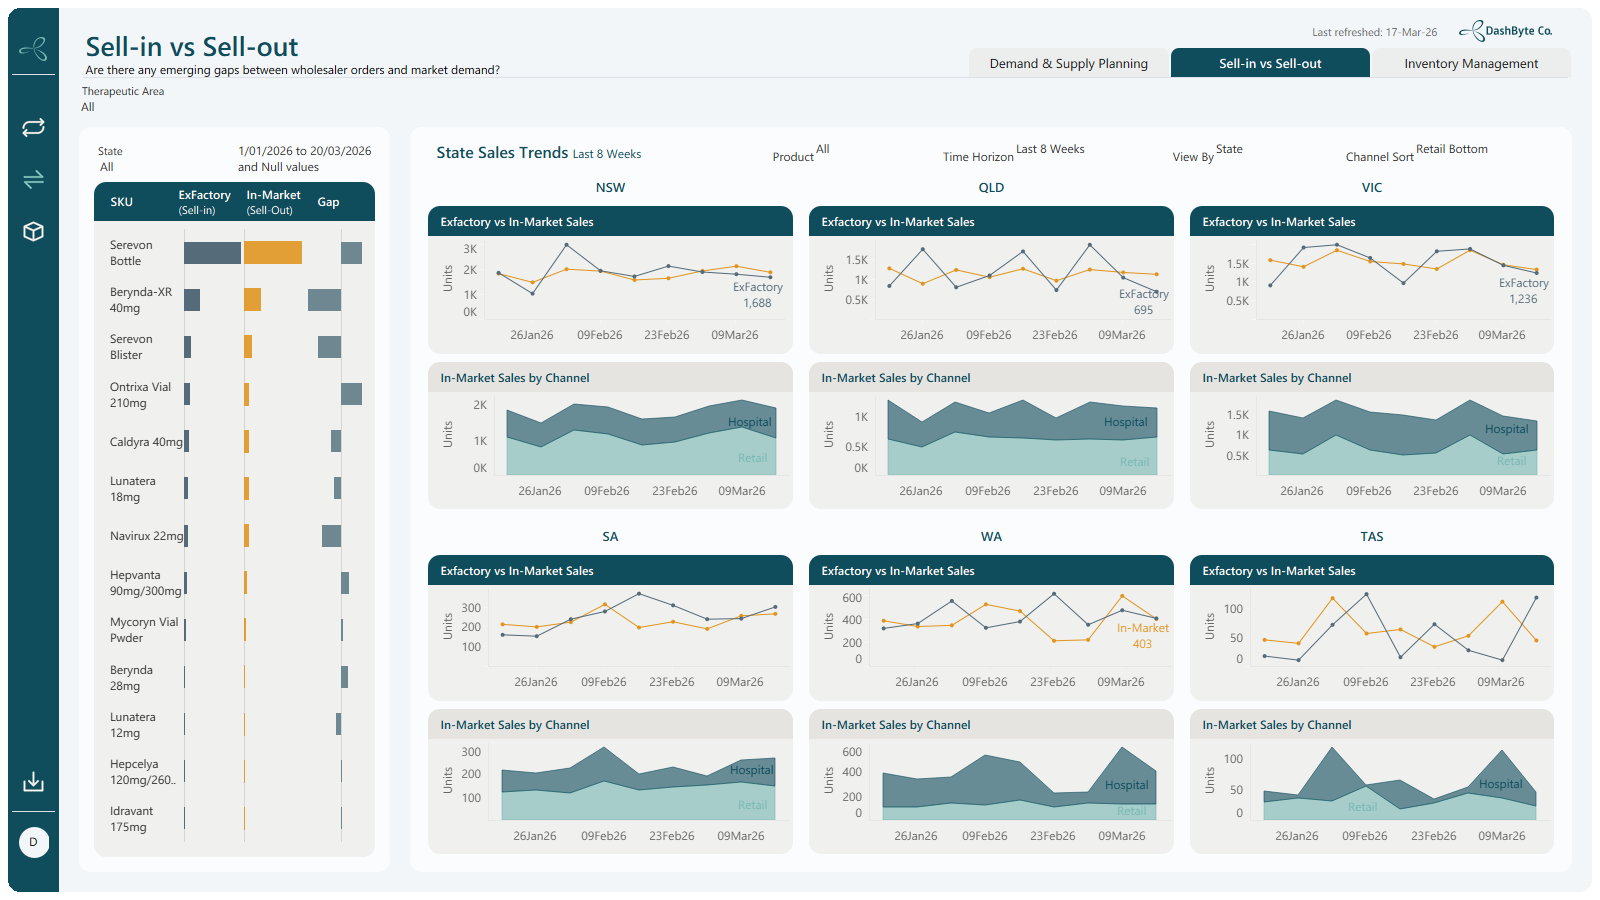Click the SA state heading
Image resolution: width=1600 pixels, height=900 pixels.
coord(610,537)
